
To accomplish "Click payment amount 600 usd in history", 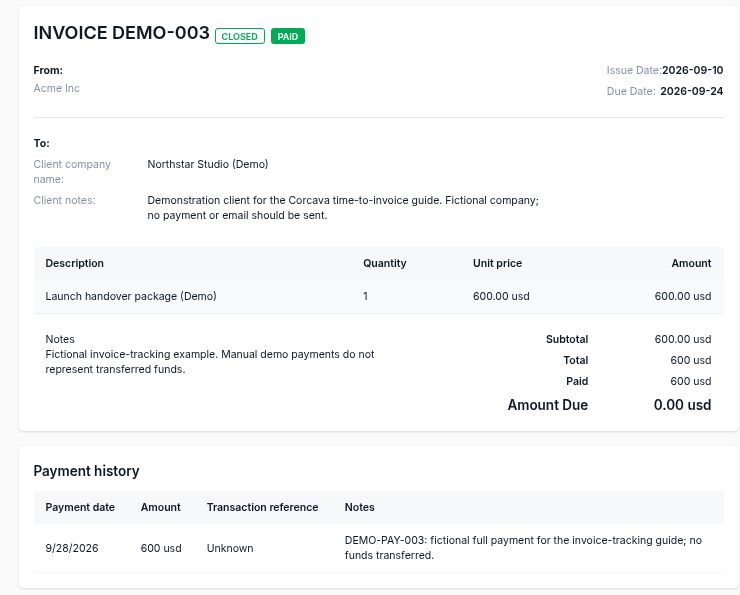I will pyautogui.click(x=161, y=548).
